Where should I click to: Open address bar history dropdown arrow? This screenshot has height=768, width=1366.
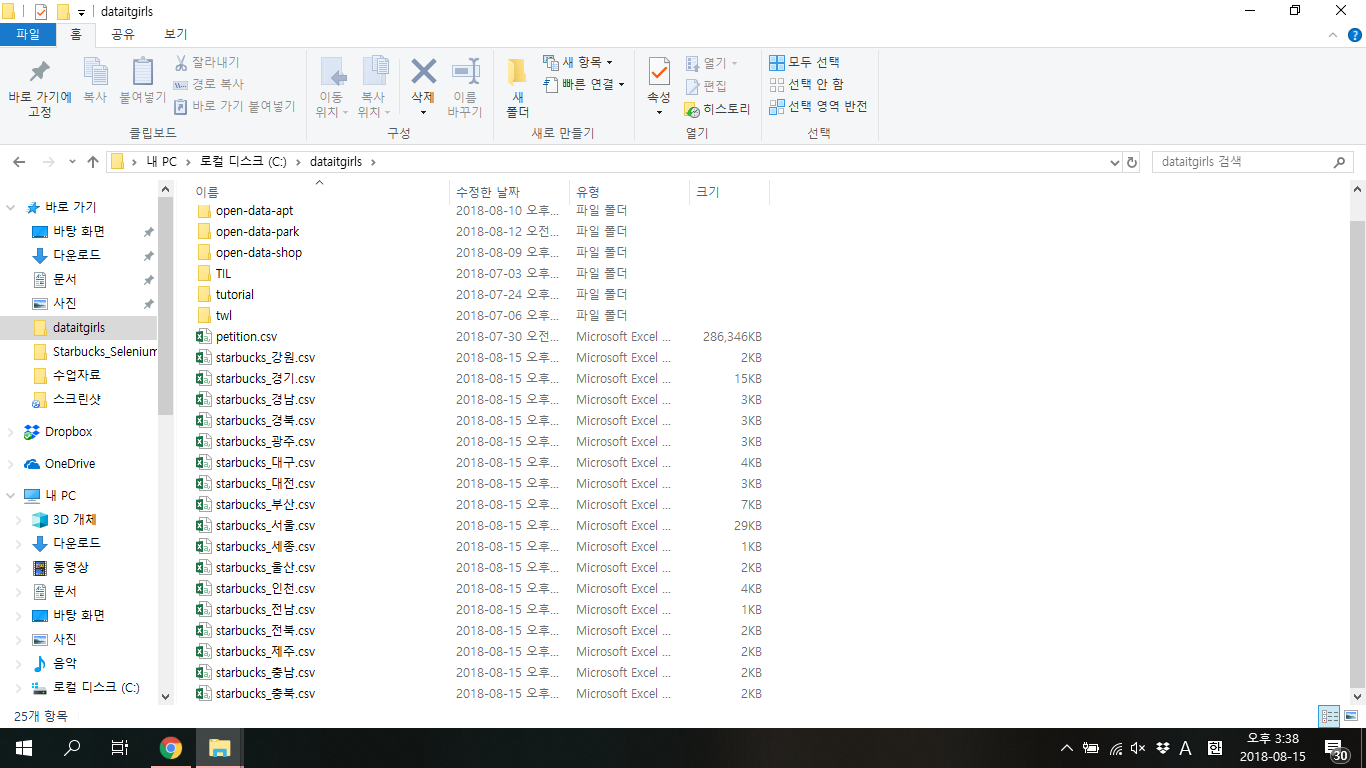point(1115,162)
